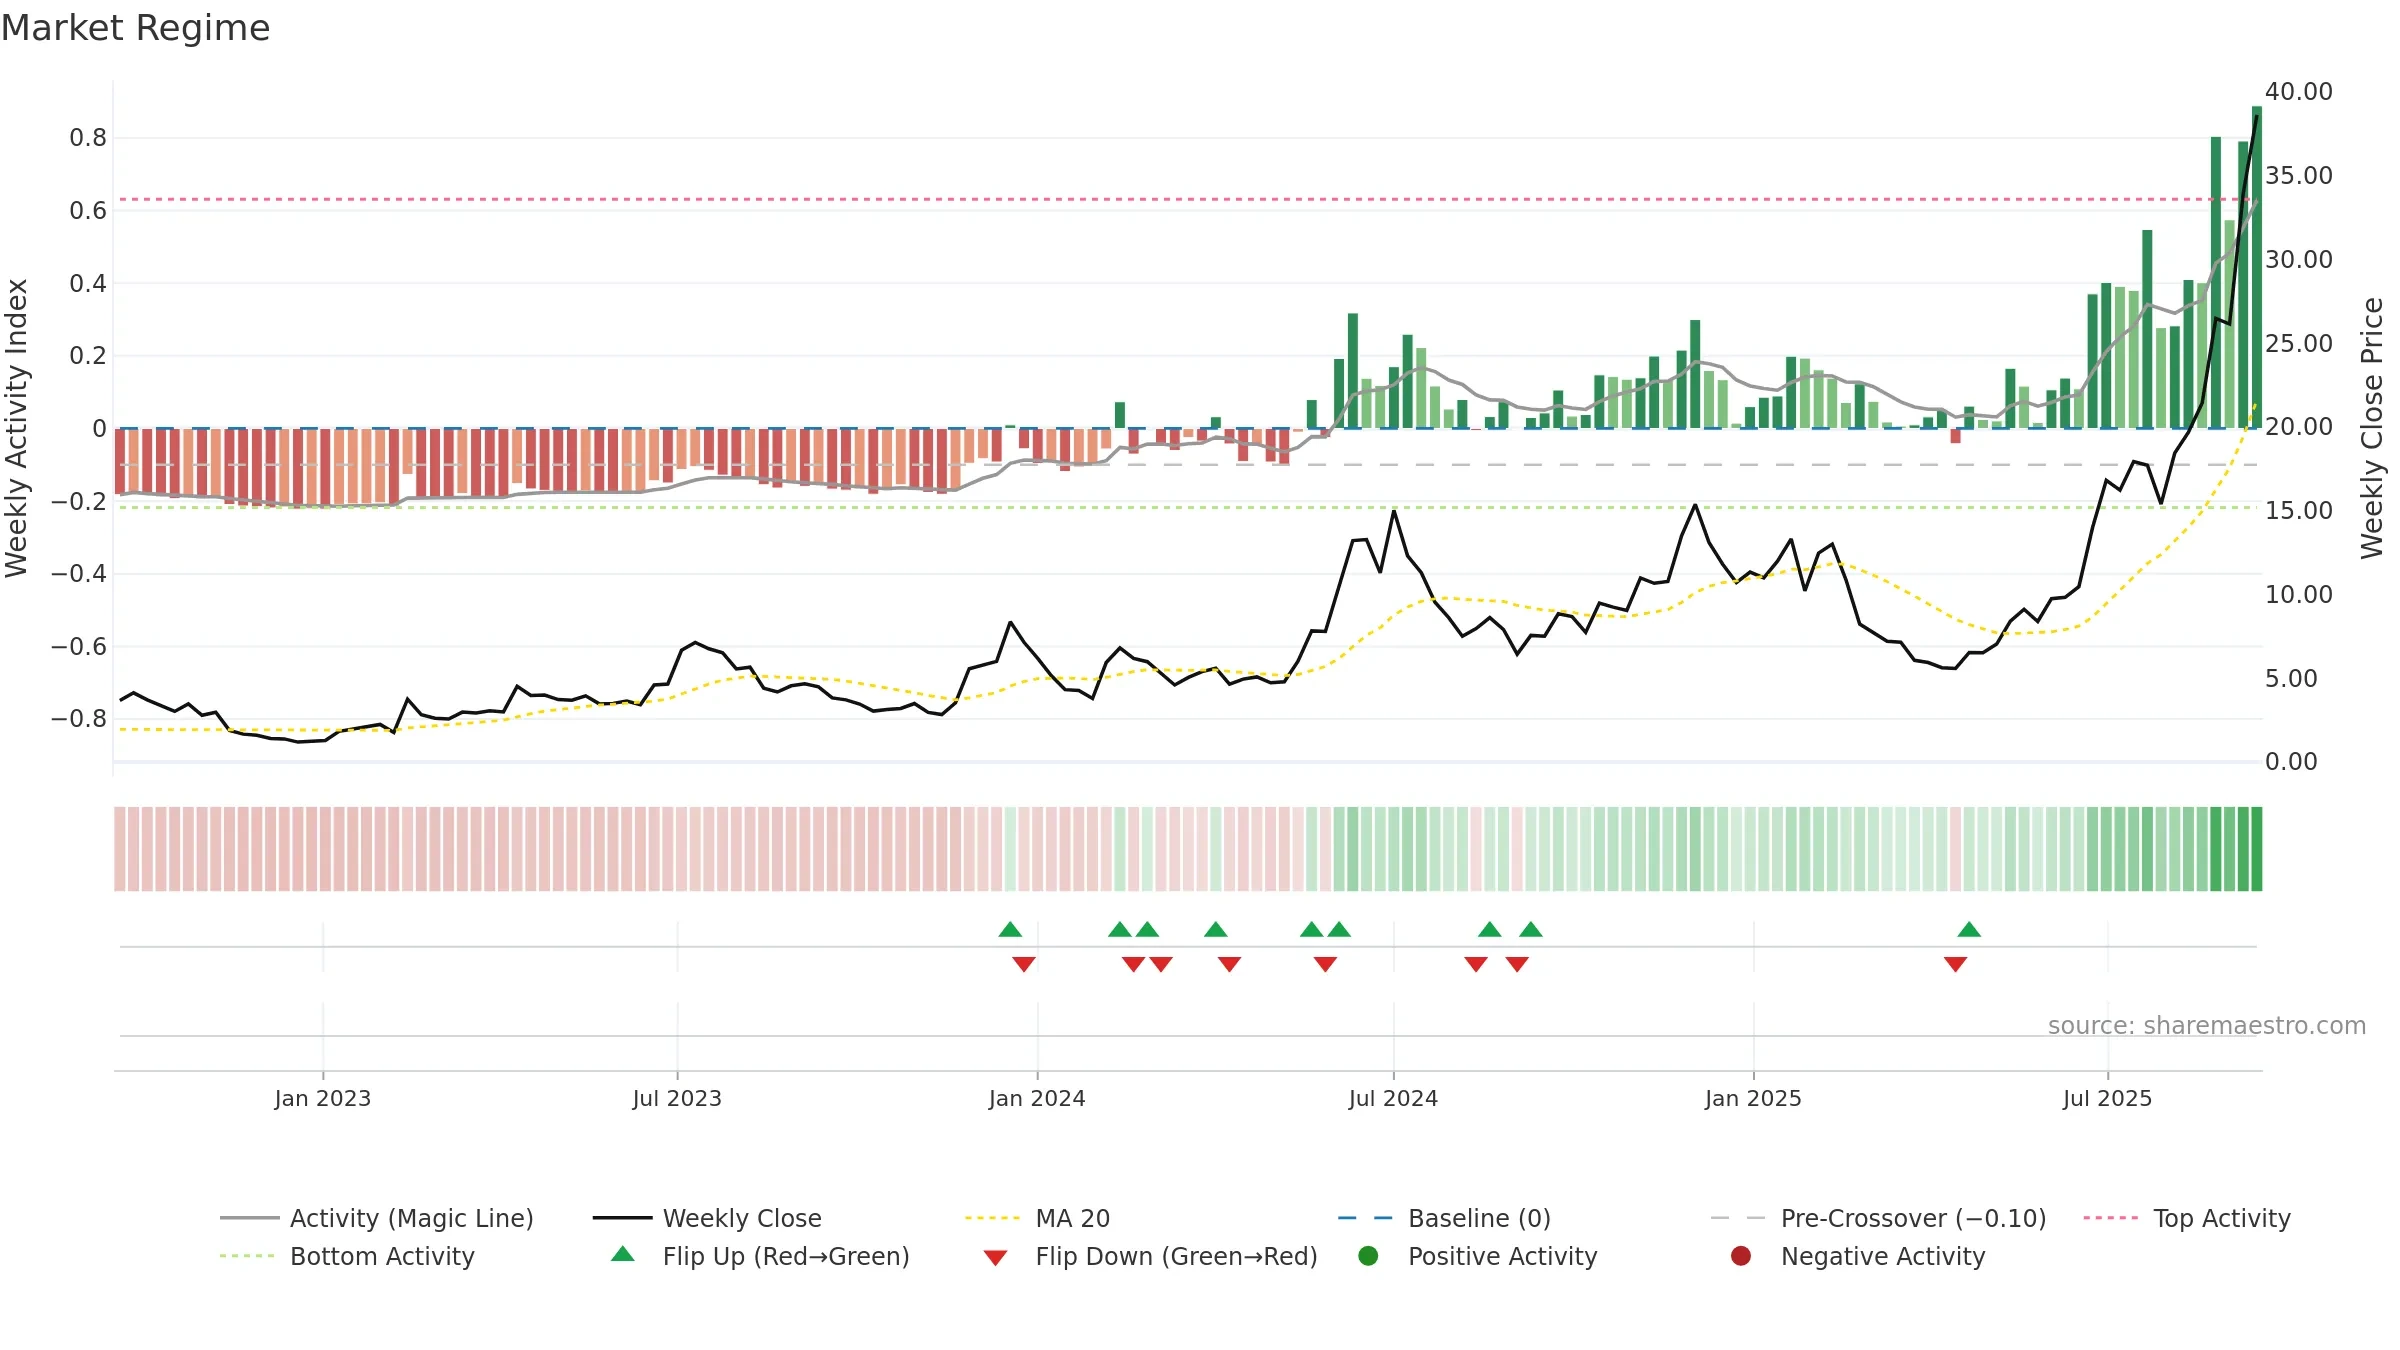
Task: Click the source: sharemaestro.com text
Action: (2207, 1026)
